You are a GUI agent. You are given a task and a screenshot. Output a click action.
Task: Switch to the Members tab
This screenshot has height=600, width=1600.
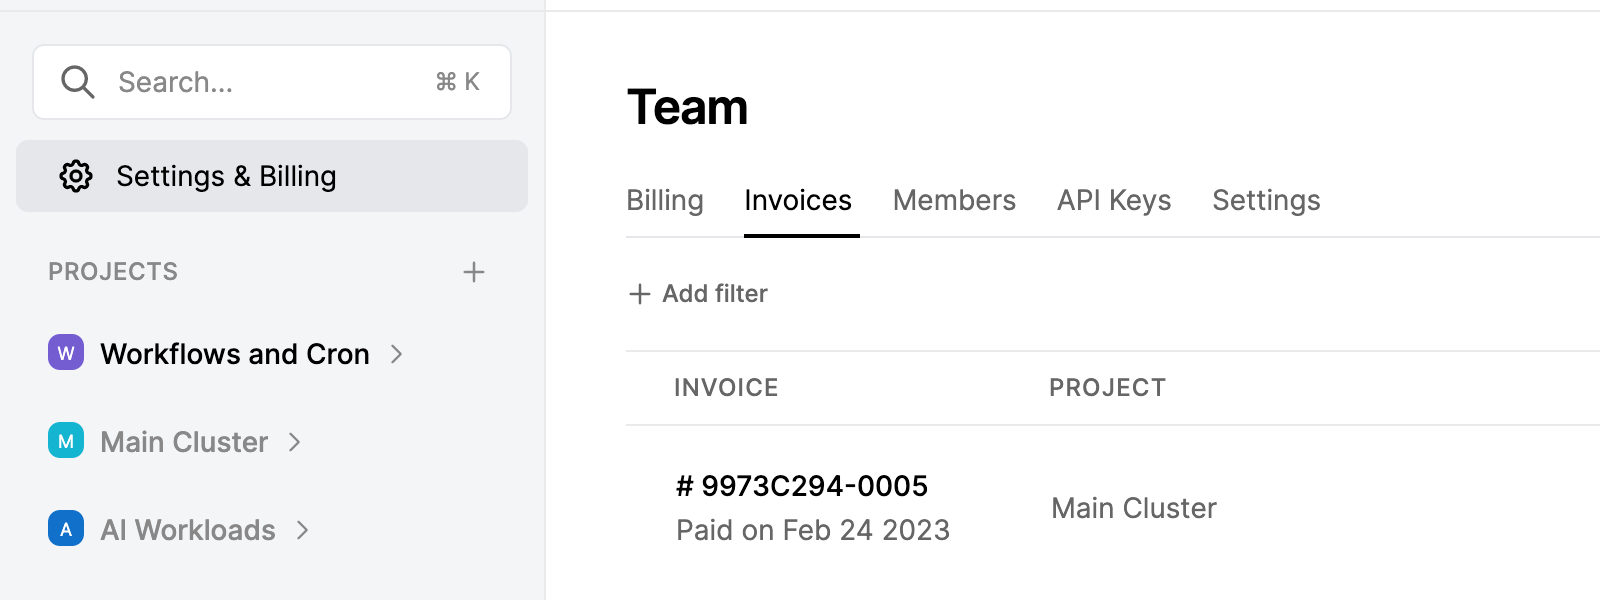click(x=954, y=201)
